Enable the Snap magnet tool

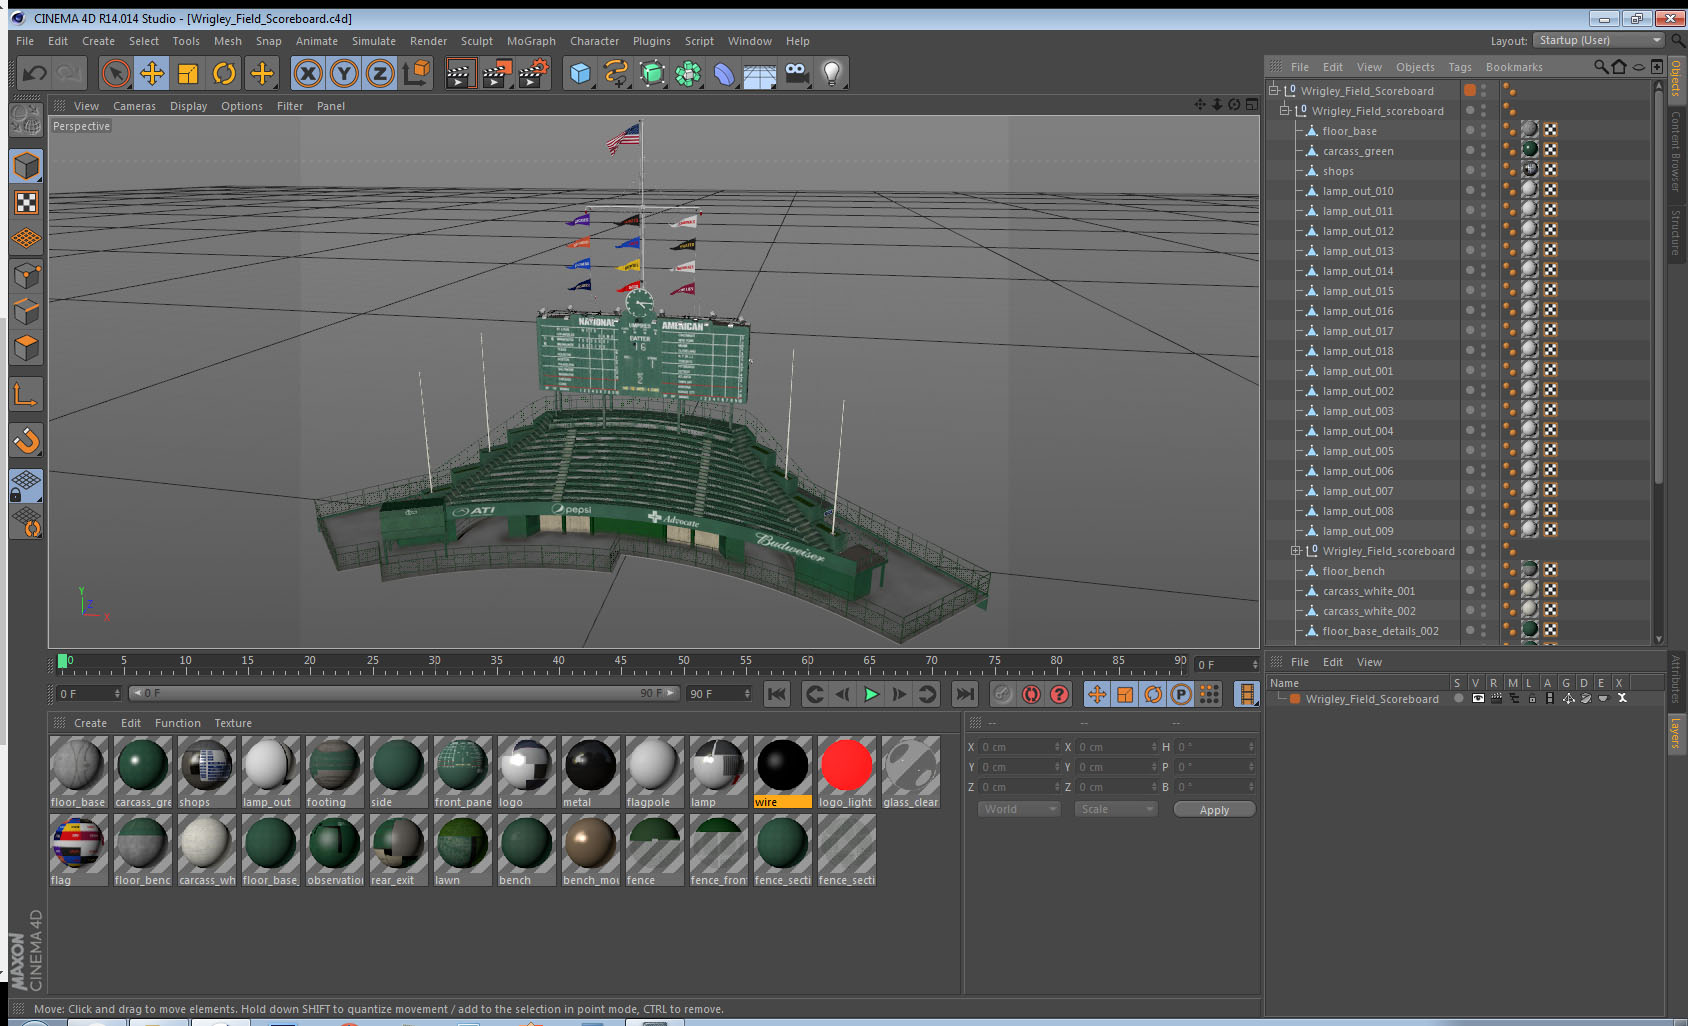[x=26, y=440]
